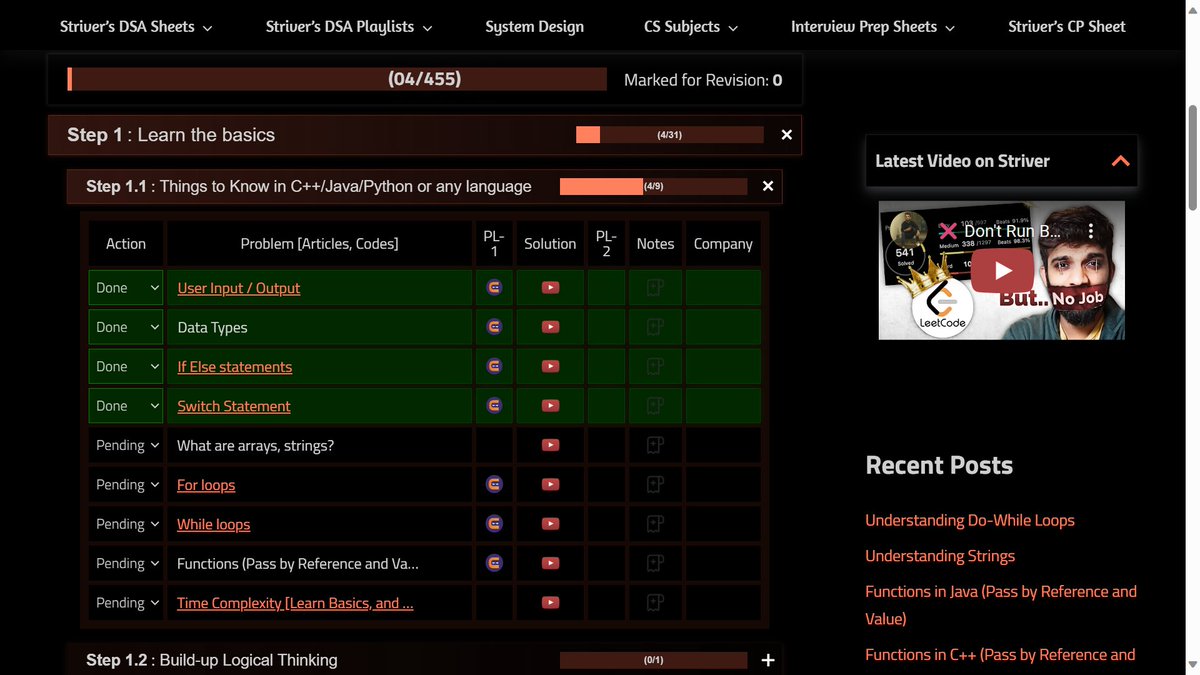Change Pending status of While loops
Screen dimensions: 1200x675
point(126,524)
